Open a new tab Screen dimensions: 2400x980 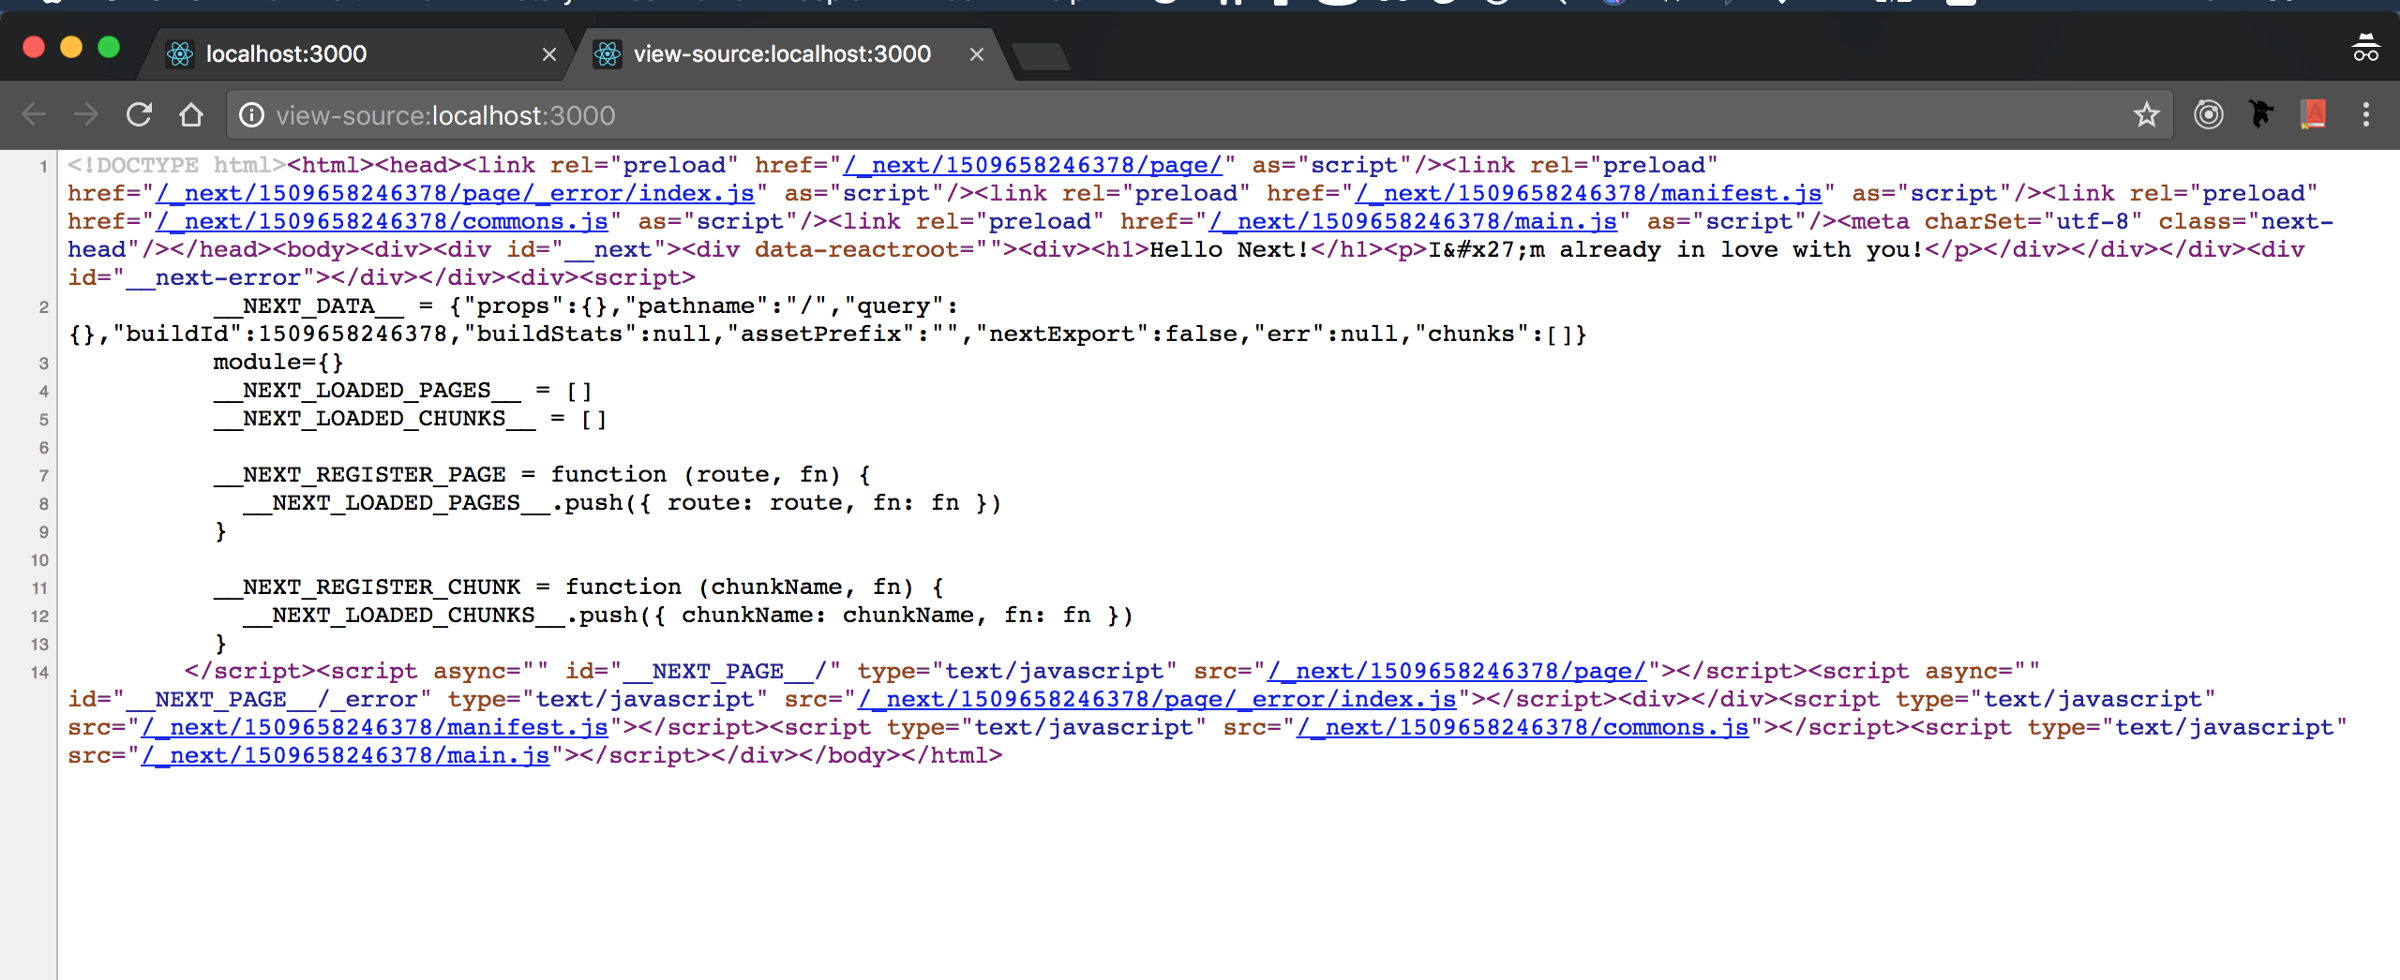pos(1041,56)
